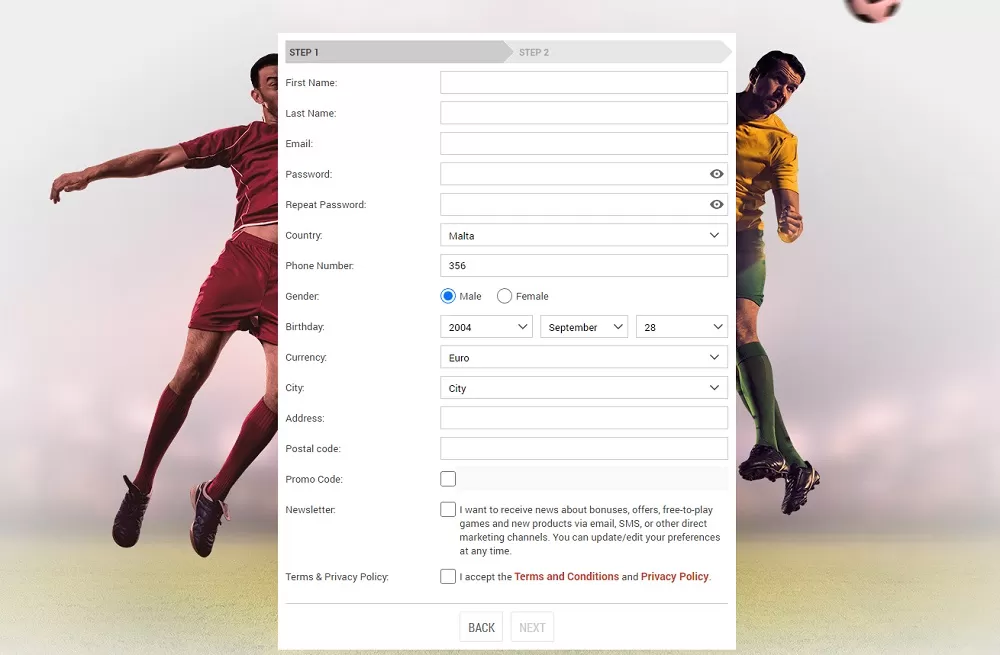1000x655 pixels.
Task: Enable the Promo Code checkbox
Action: pyautogui.click(x=448, y=479)
